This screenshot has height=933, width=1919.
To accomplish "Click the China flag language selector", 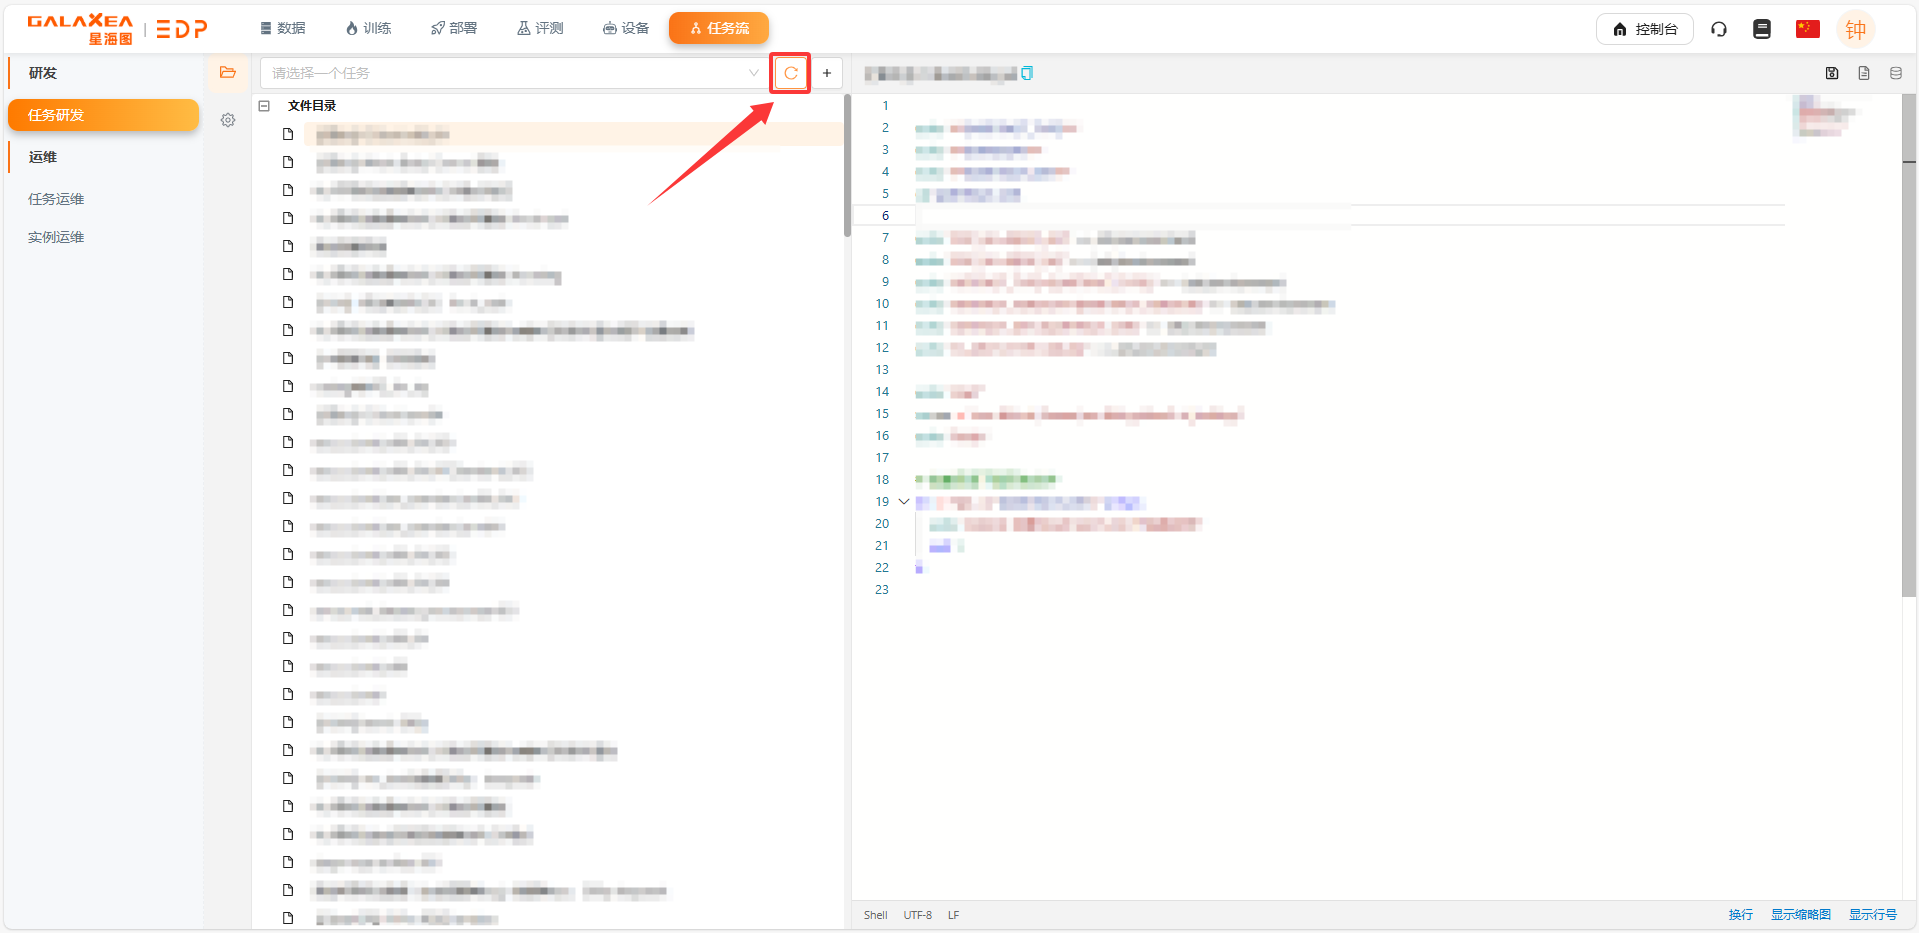I will (x=1807, y=29).
